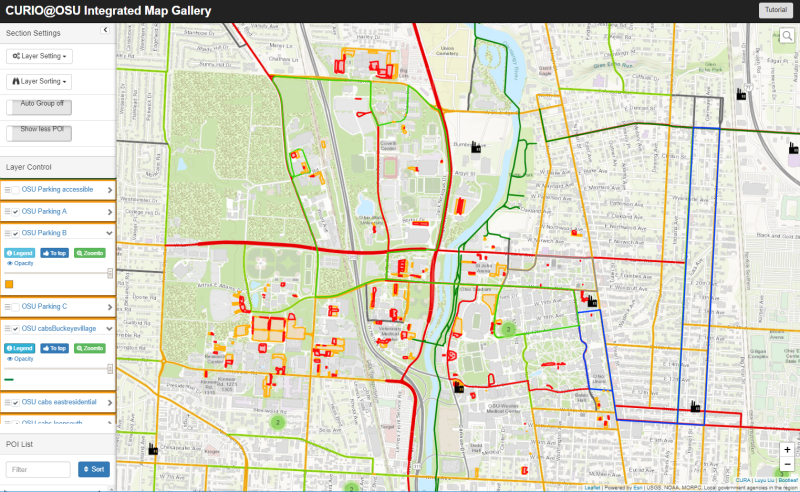
Task: Click To top under OSU cabsBuckeyevillage
Action: click(55, 349)
